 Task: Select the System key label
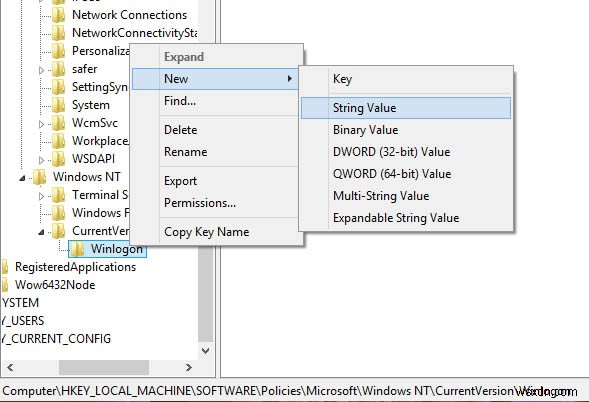point(91,105)
